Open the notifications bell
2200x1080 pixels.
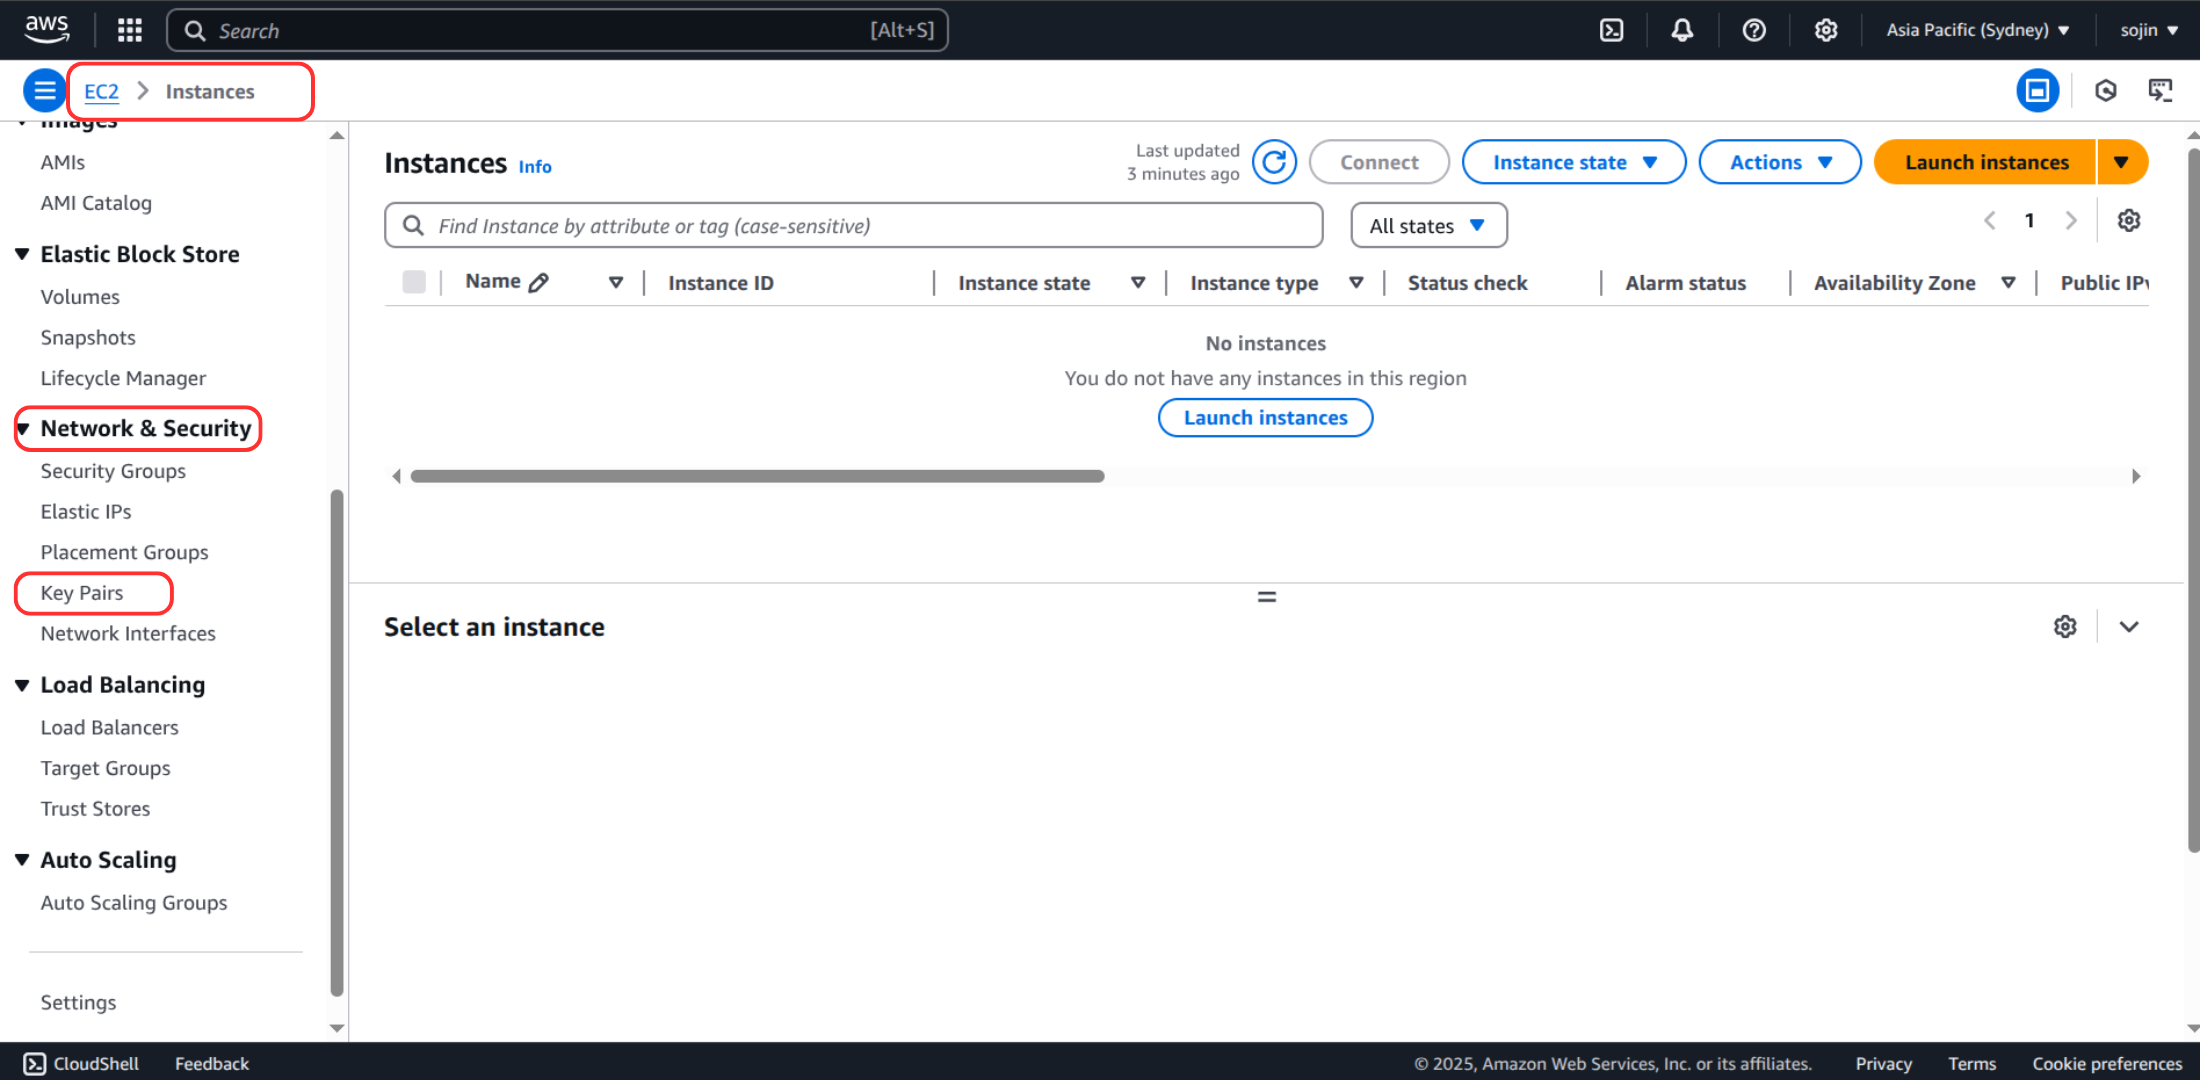pyautogui.click(x=1682, y=30)
